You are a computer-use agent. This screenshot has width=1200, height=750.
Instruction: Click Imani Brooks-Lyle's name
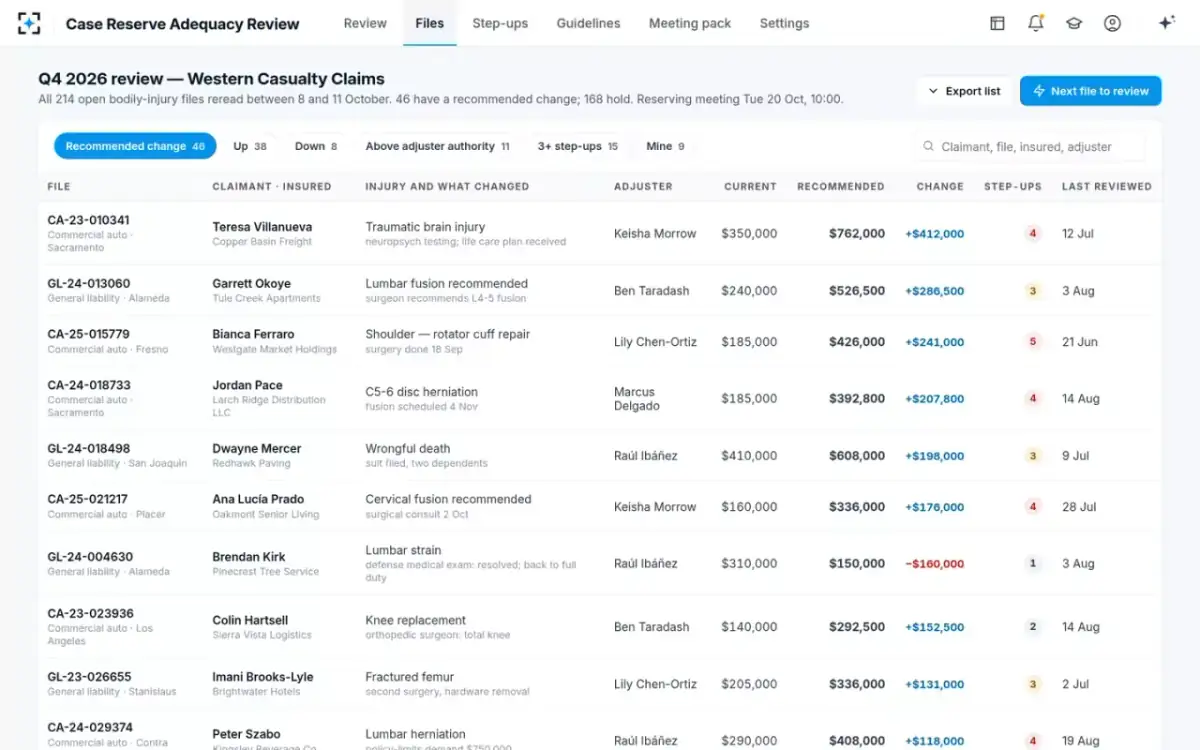click(x=263, y=677)
